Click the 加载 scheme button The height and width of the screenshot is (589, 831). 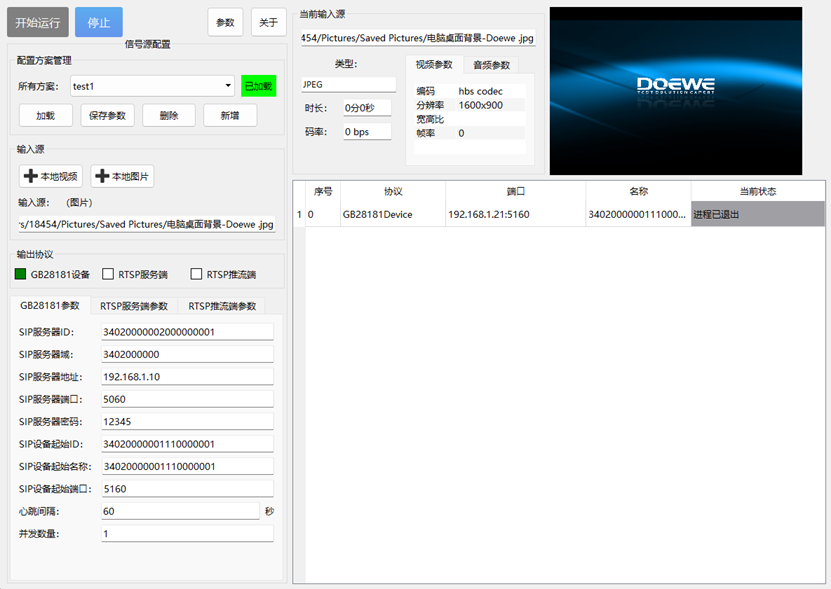pyautogui.click(x=46, y=116)
